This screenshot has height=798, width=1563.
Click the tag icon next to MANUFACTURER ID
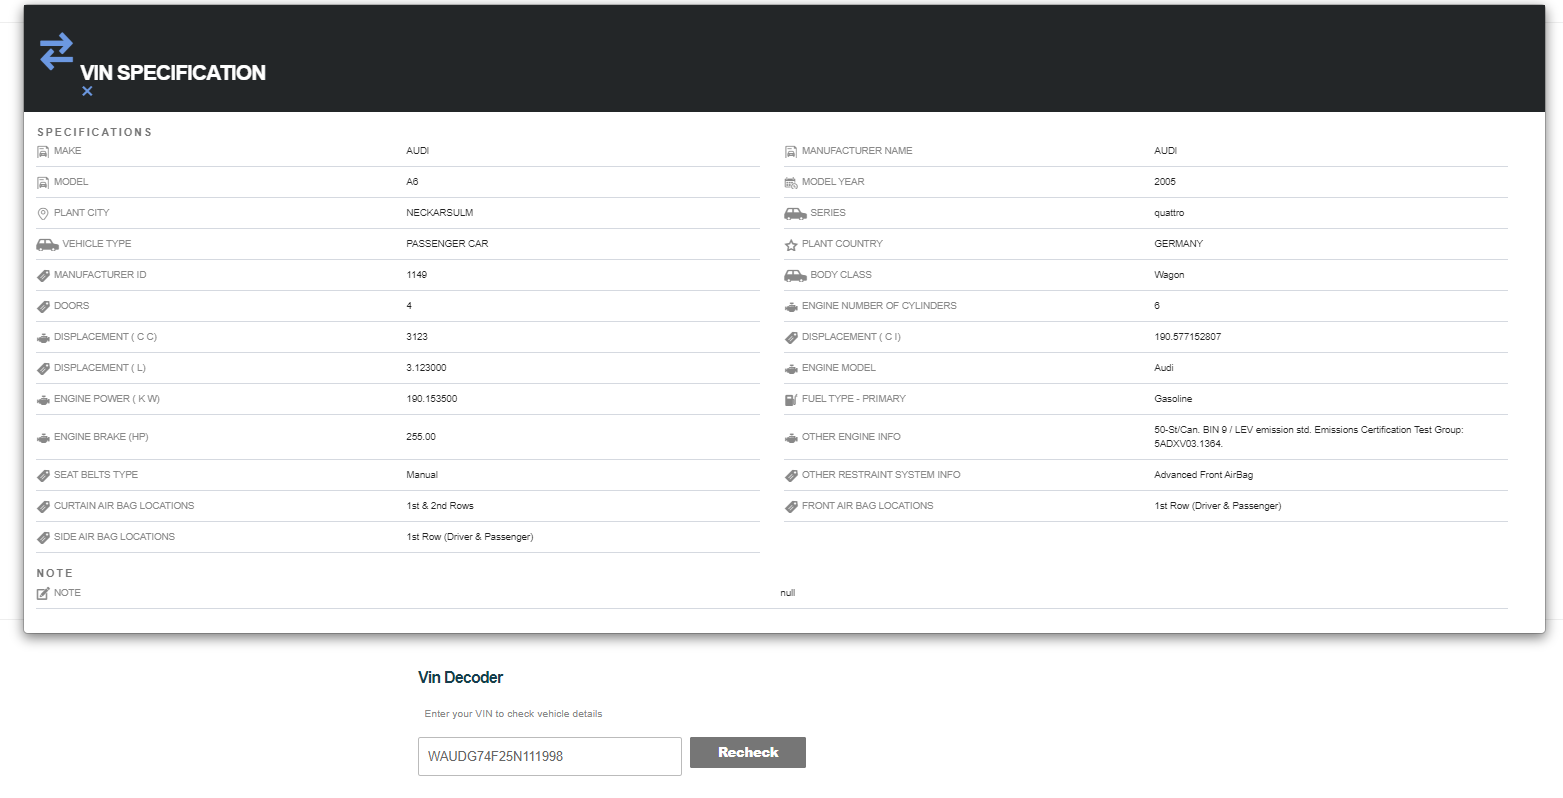[x=43, y=276]
